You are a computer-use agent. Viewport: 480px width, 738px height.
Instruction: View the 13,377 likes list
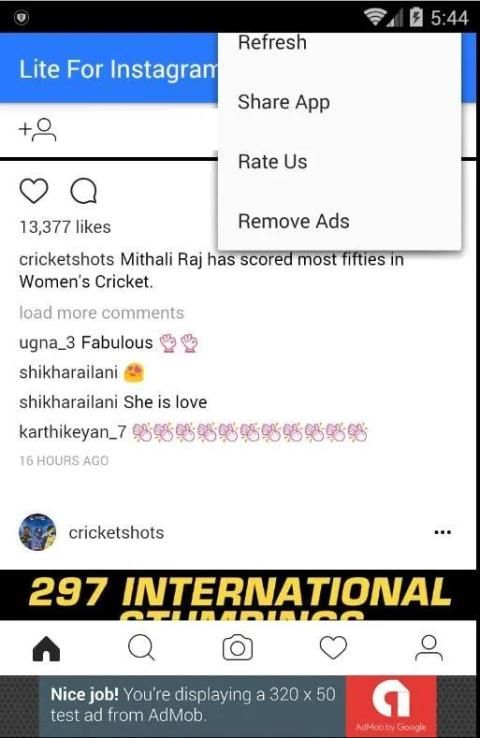click(65, 227)
